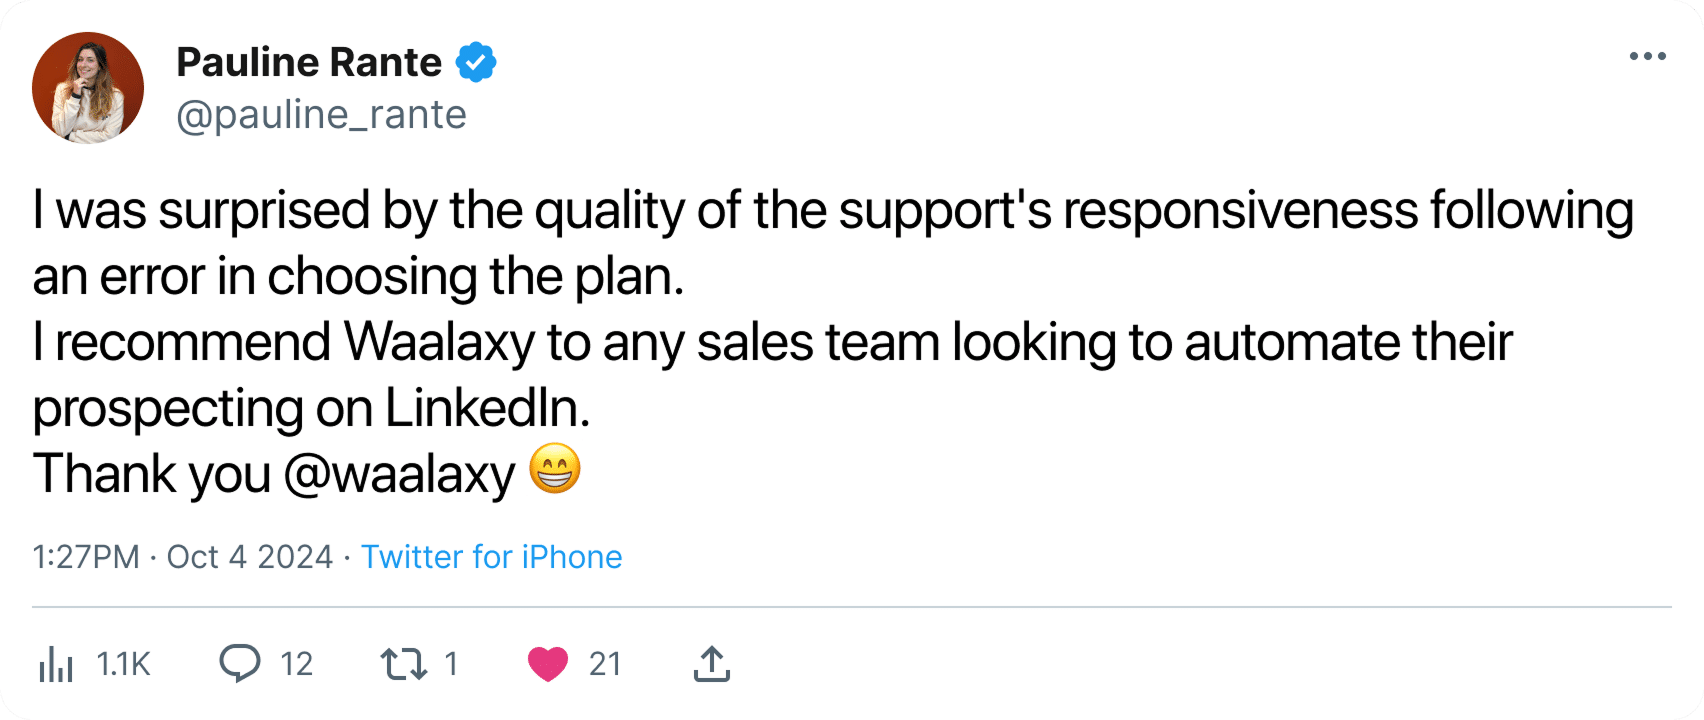Unlike the tweet by toggling the heart
Viewport: 1704px width, 720px height.
tap(547, 663)
